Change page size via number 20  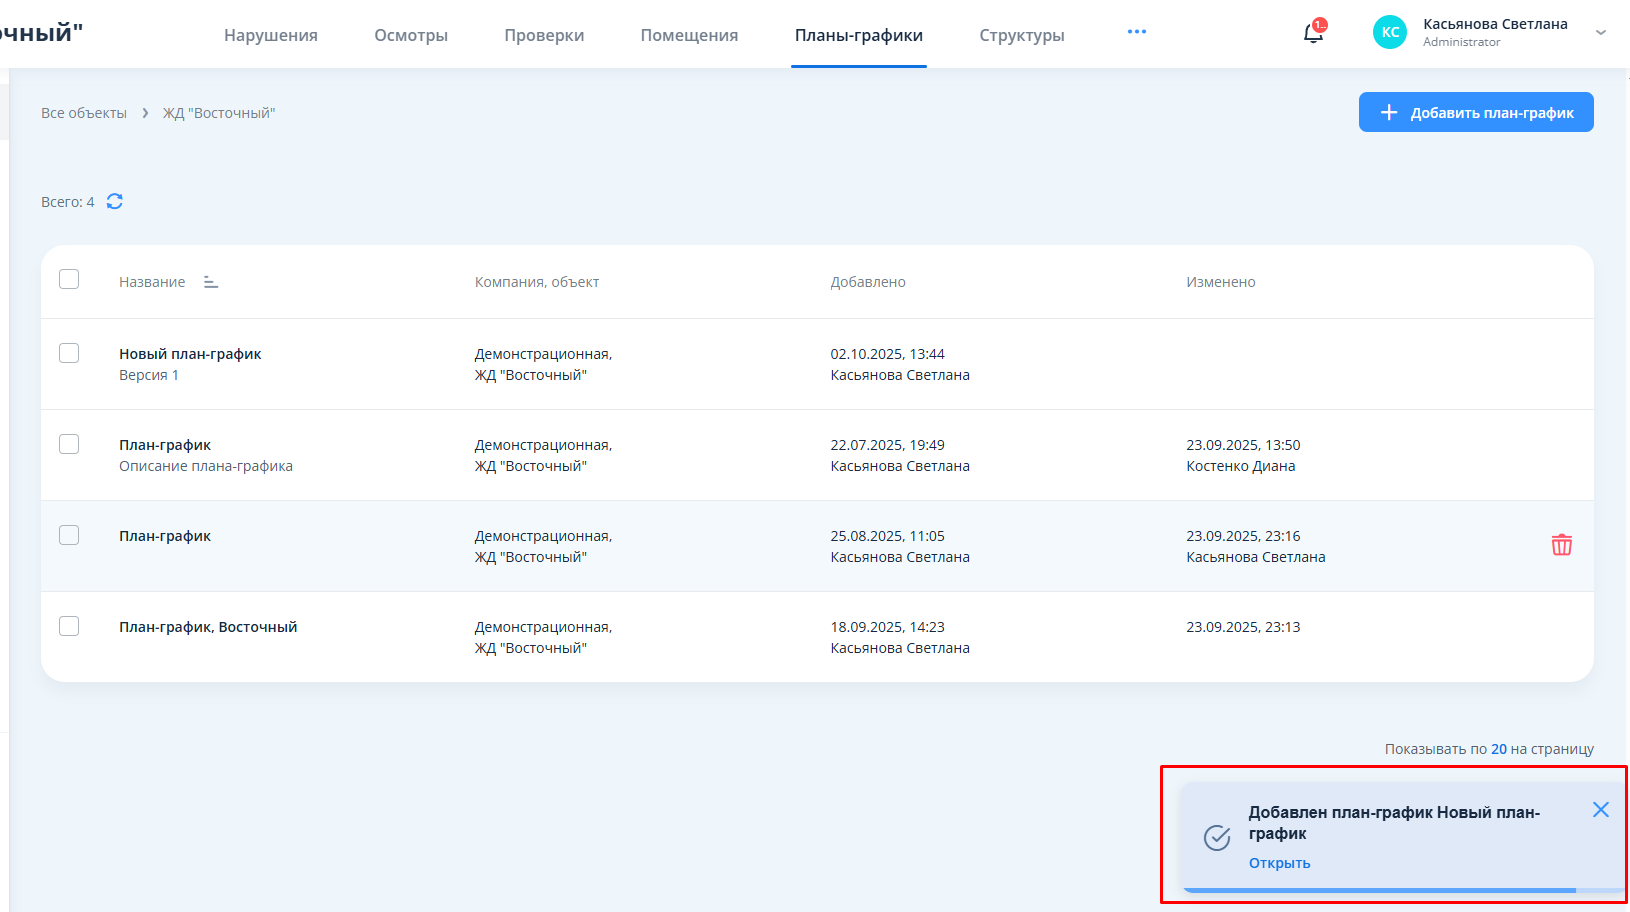click(1498, 749)
